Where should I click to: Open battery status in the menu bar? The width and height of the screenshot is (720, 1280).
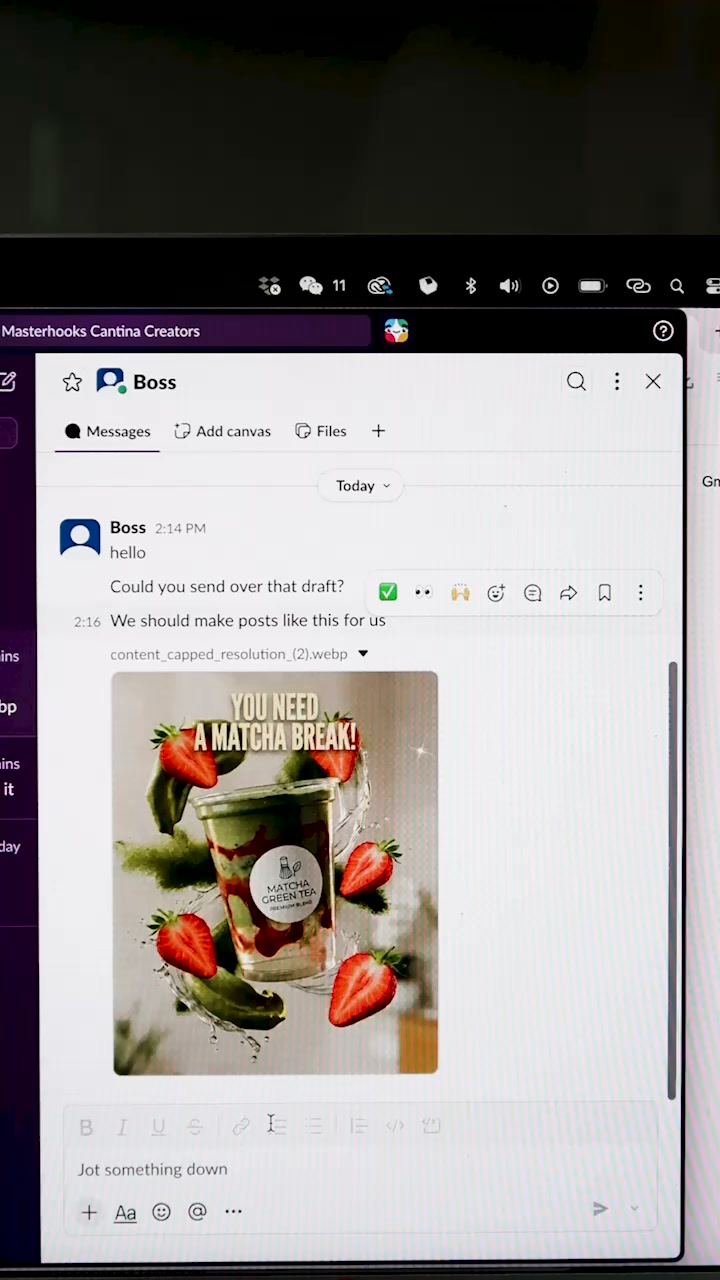pyautogui.click(x=592, y=286)
